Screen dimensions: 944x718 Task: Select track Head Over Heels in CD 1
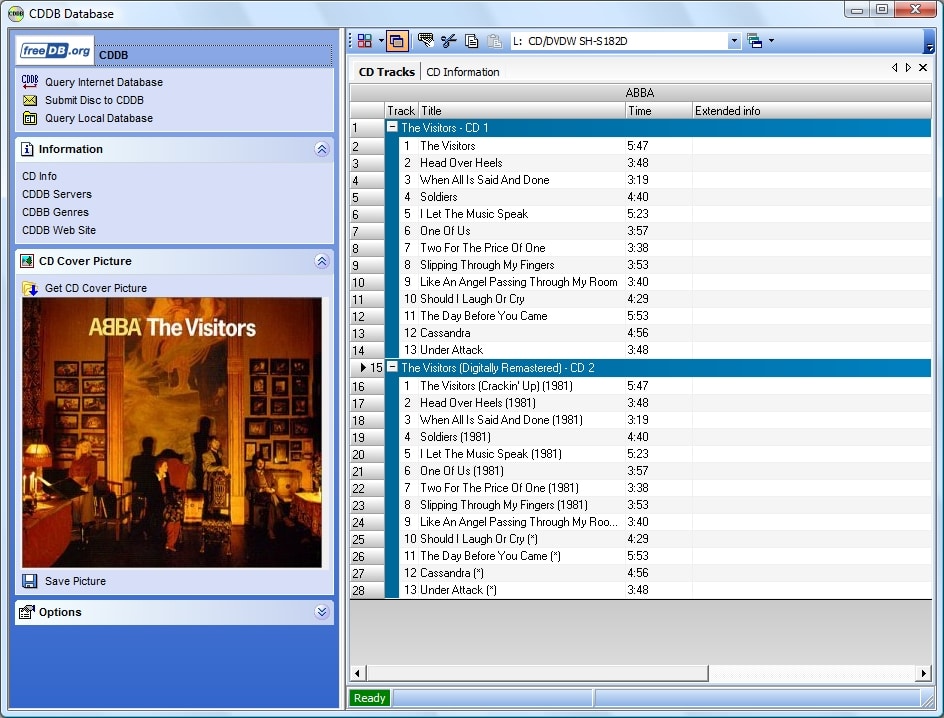461,163
